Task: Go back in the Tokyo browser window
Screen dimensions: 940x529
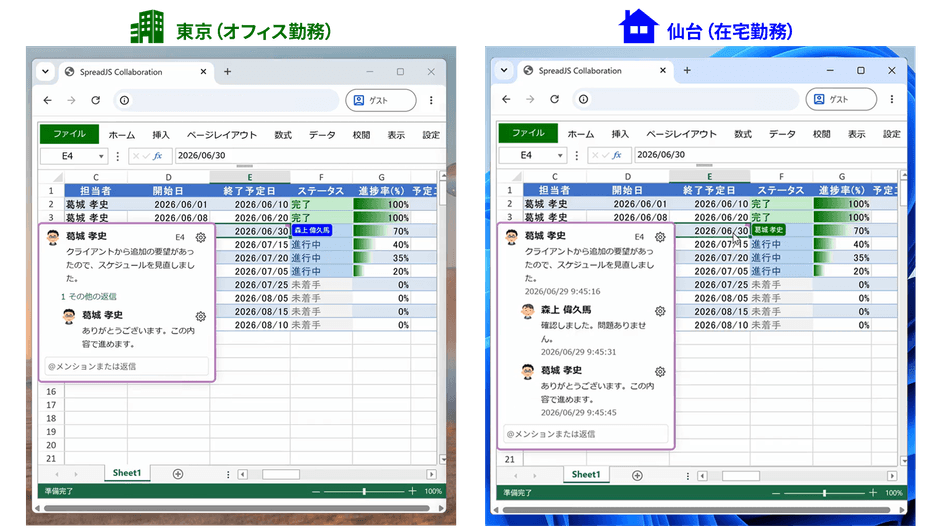Action: pyautogui.click(x=47, y=100)
